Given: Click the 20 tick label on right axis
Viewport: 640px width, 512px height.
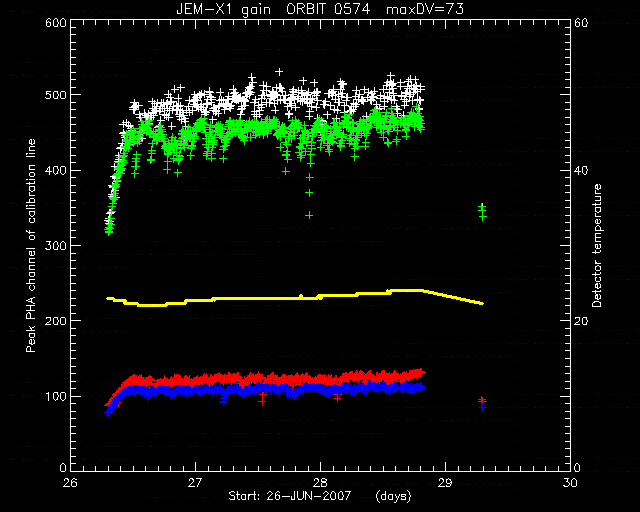Looking at the screenshot, I should (581, 321).
